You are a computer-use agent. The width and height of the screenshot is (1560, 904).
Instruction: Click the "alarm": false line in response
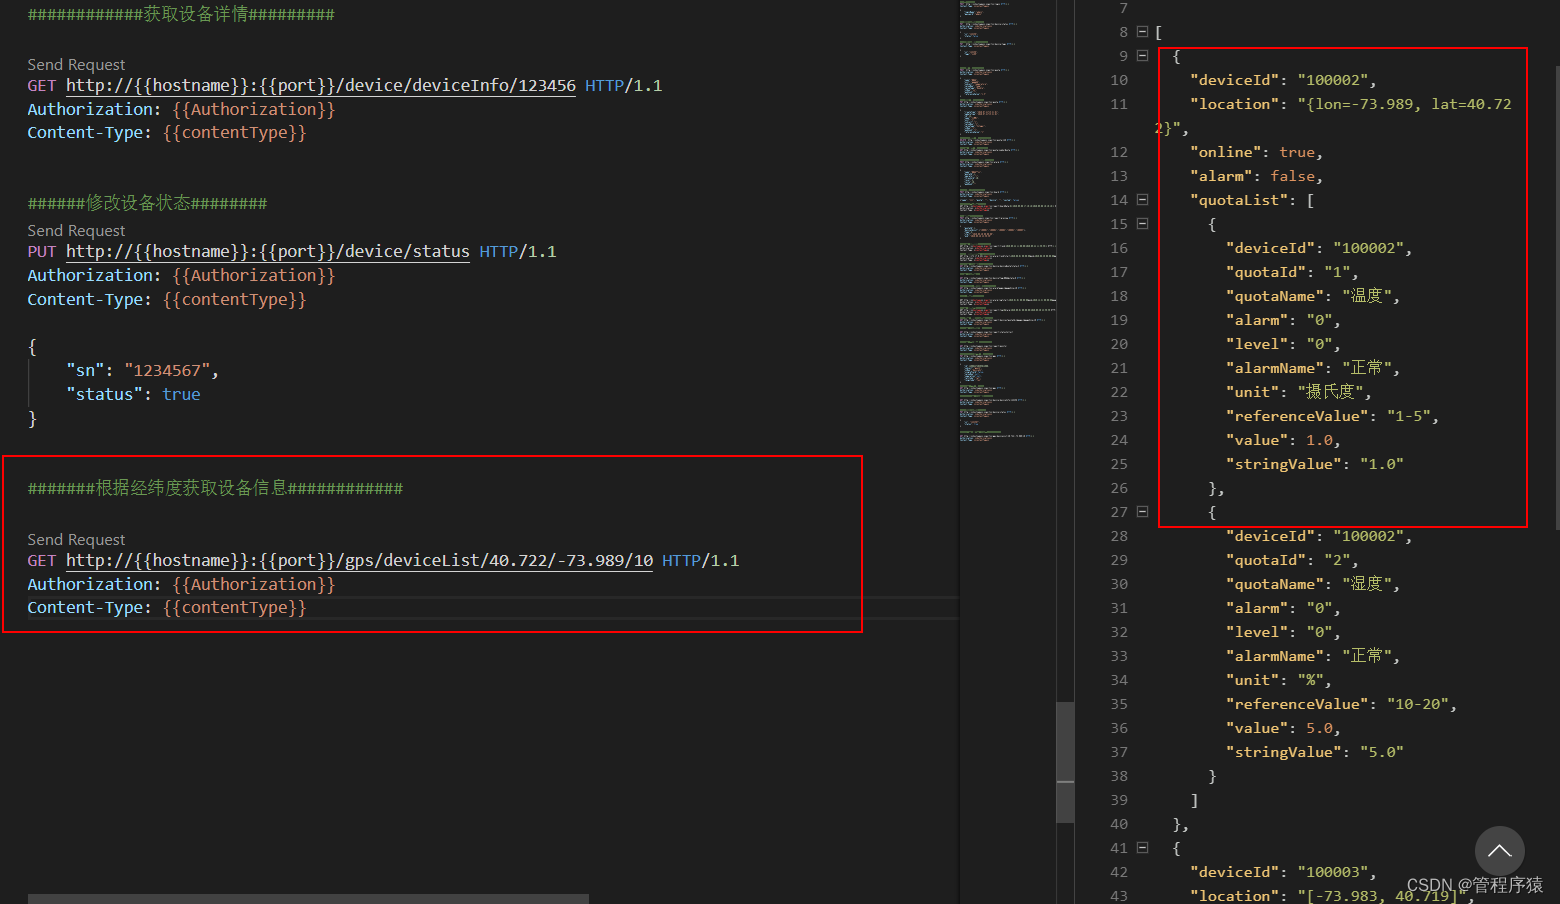click(x=1256, y=176)
